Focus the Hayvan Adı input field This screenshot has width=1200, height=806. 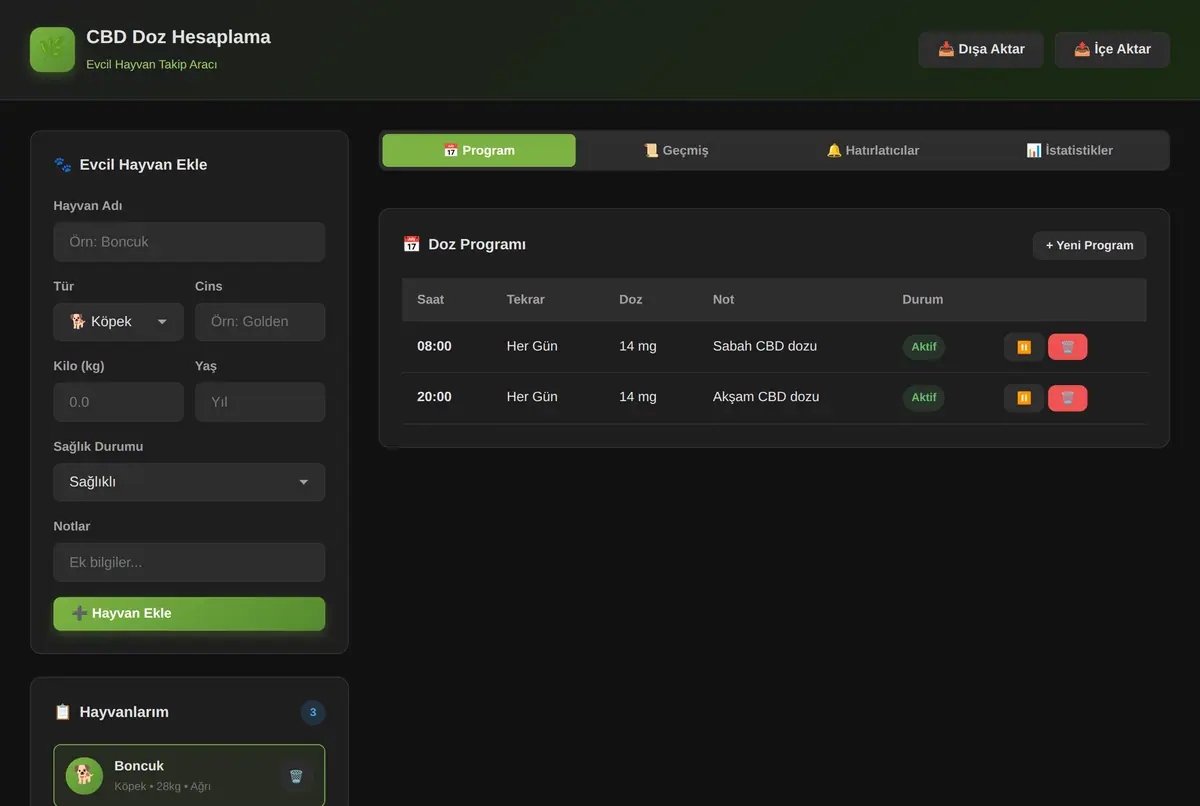pos(189,242)
